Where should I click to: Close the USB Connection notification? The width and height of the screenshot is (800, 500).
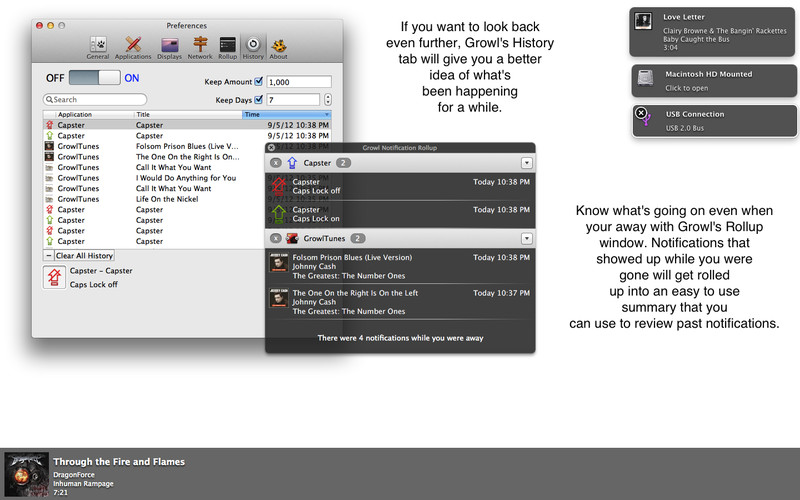point(640,114)
